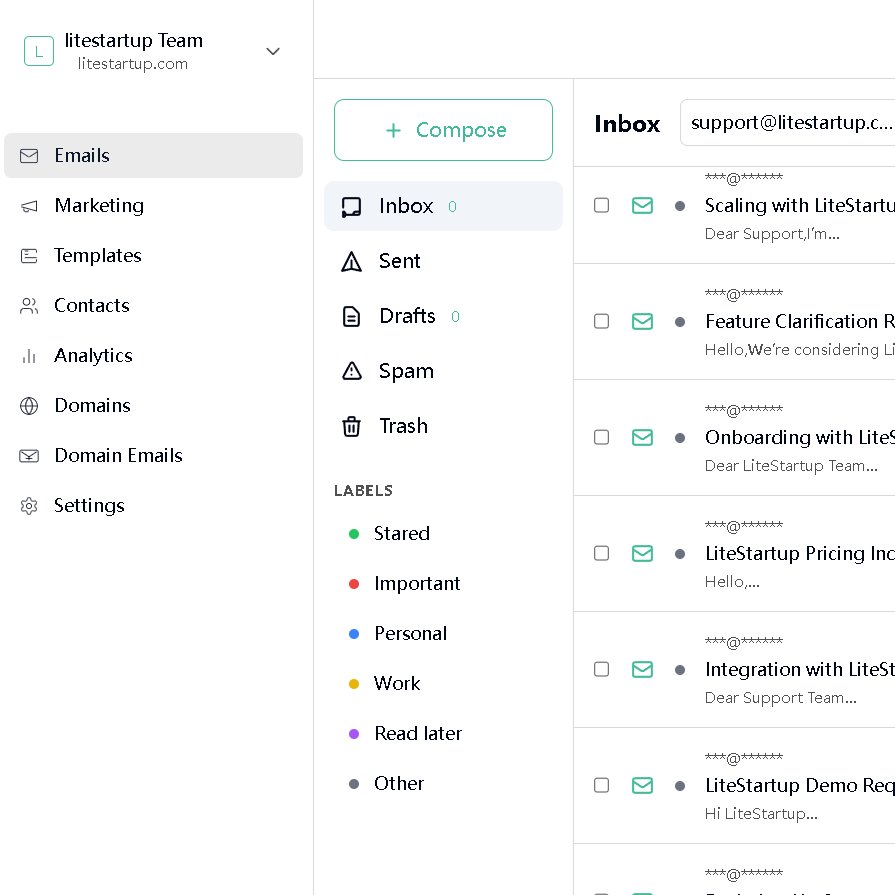Viewport: 895px width, 895px height.
Task: Select the Feature Clarification email checkbox
Action: click(x=601, y=321)
